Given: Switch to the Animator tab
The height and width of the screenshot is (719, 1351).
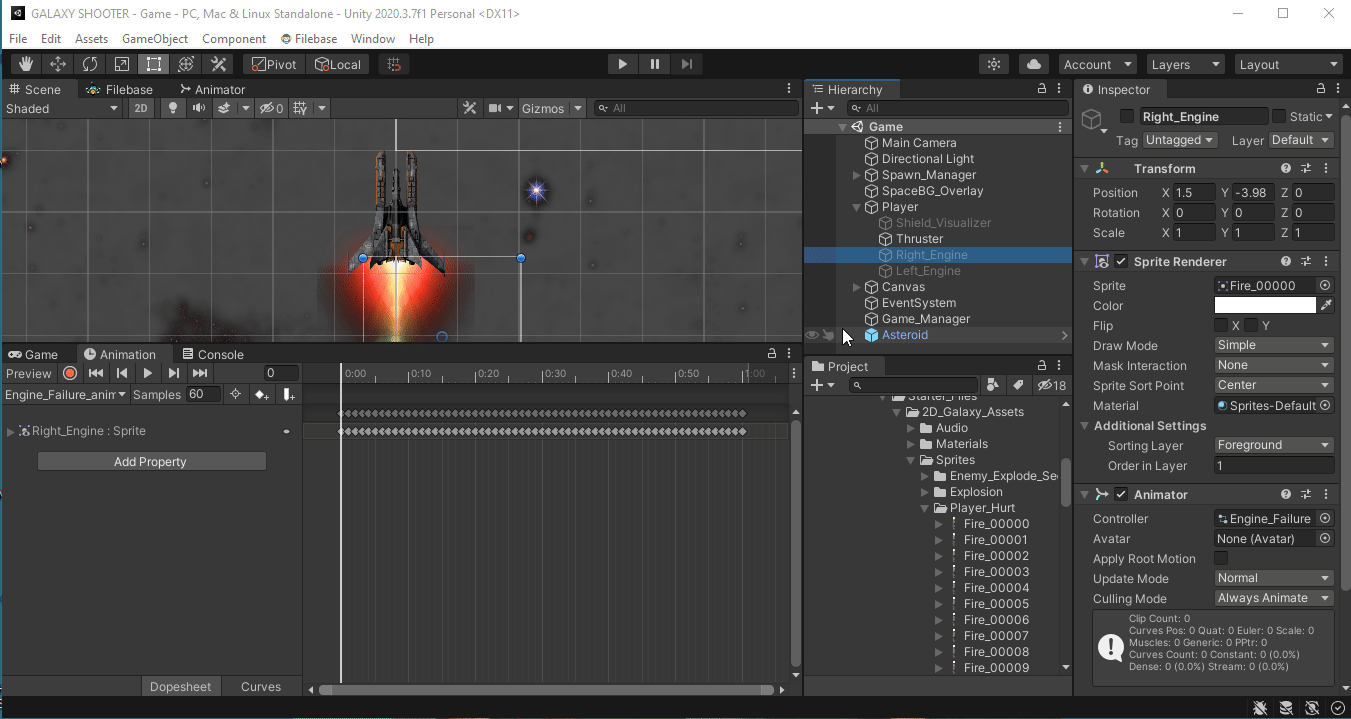Looking at the screenshot, I should tap(211, 89).
